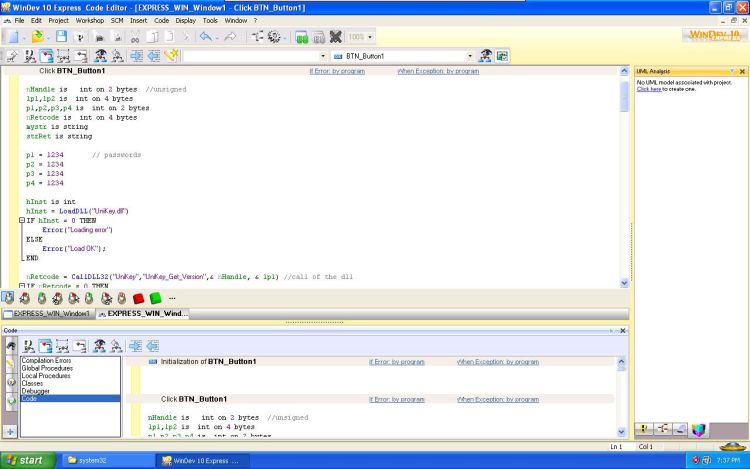Toggle the highlighted second icon in the lower Code pane toolbar

45,346
